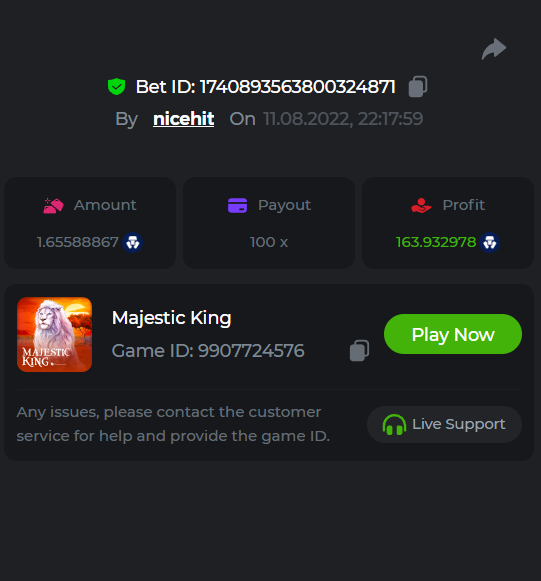Click the Play Now button
Screen dimensions: 541x581
[453, 334]
